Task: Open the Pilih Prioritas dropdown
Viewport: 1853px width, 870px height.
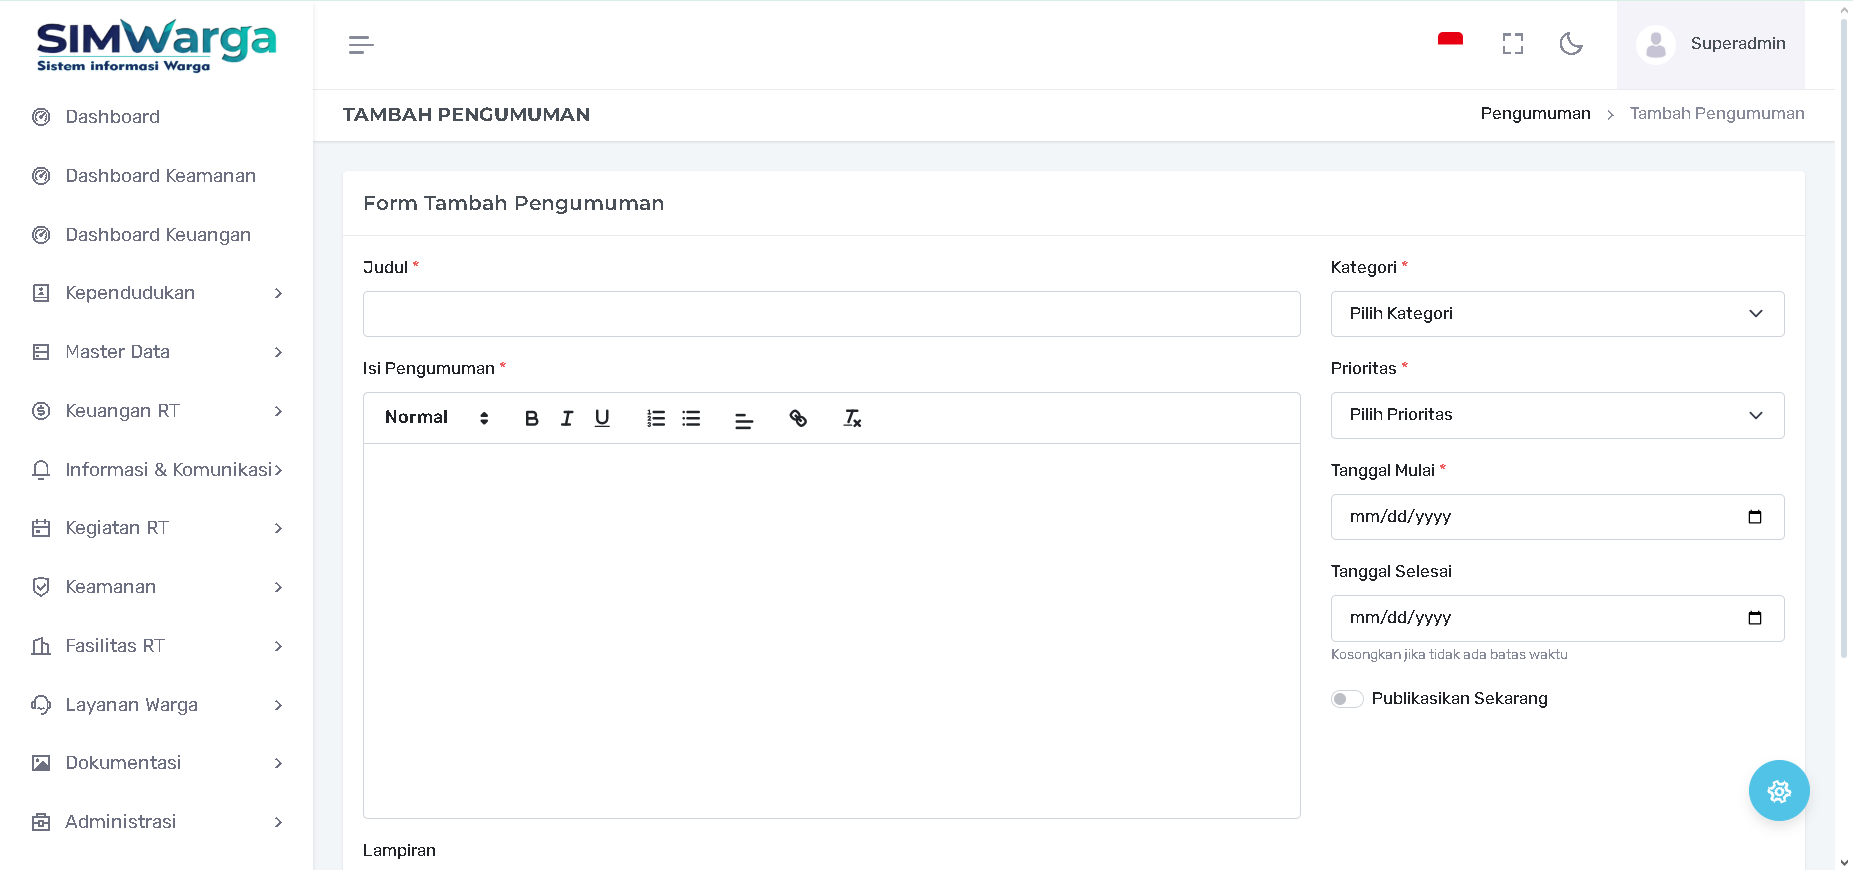Action: click(1557, 415)
